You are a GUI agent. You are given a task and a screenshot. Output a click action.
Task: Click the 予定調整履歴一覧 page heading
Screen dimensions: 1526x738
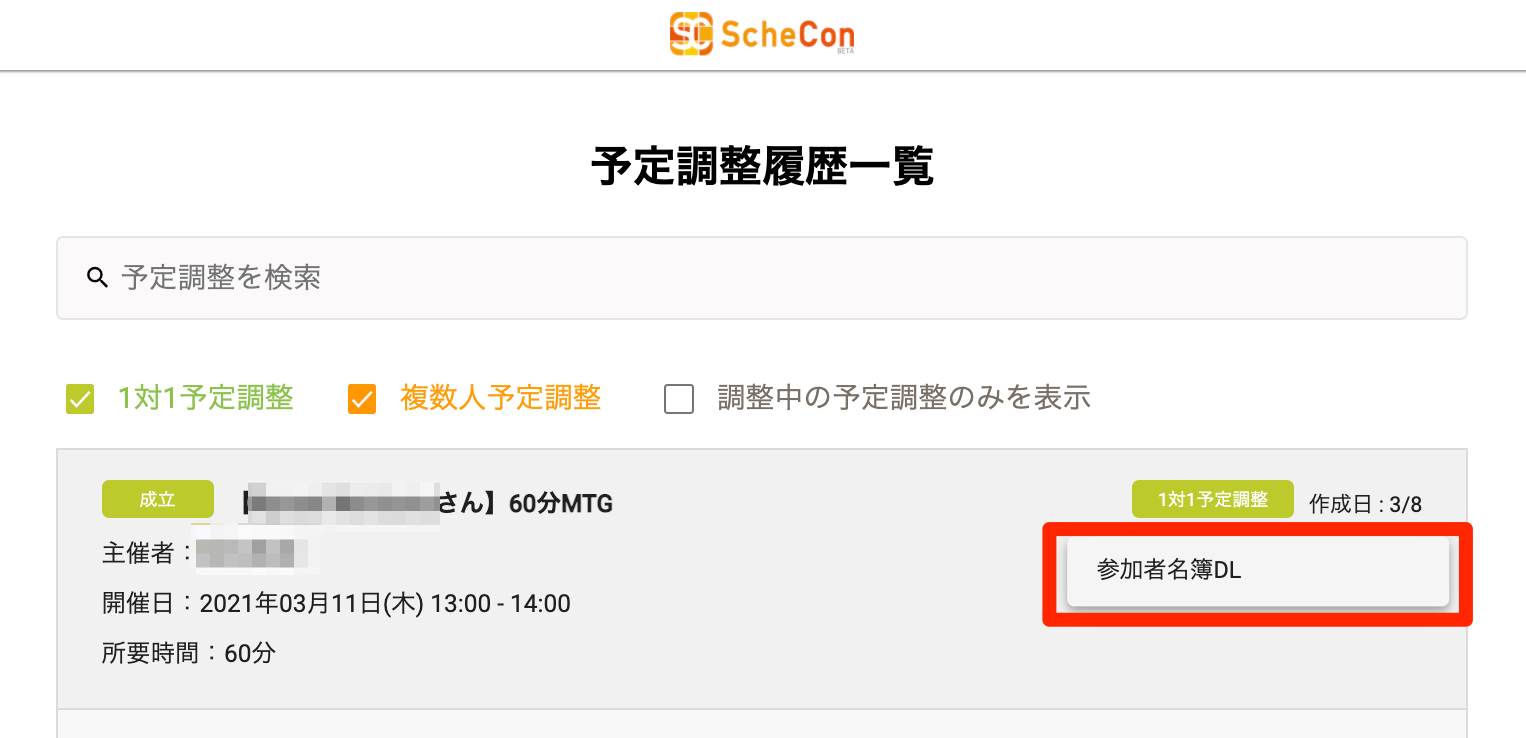pos(762,167)
